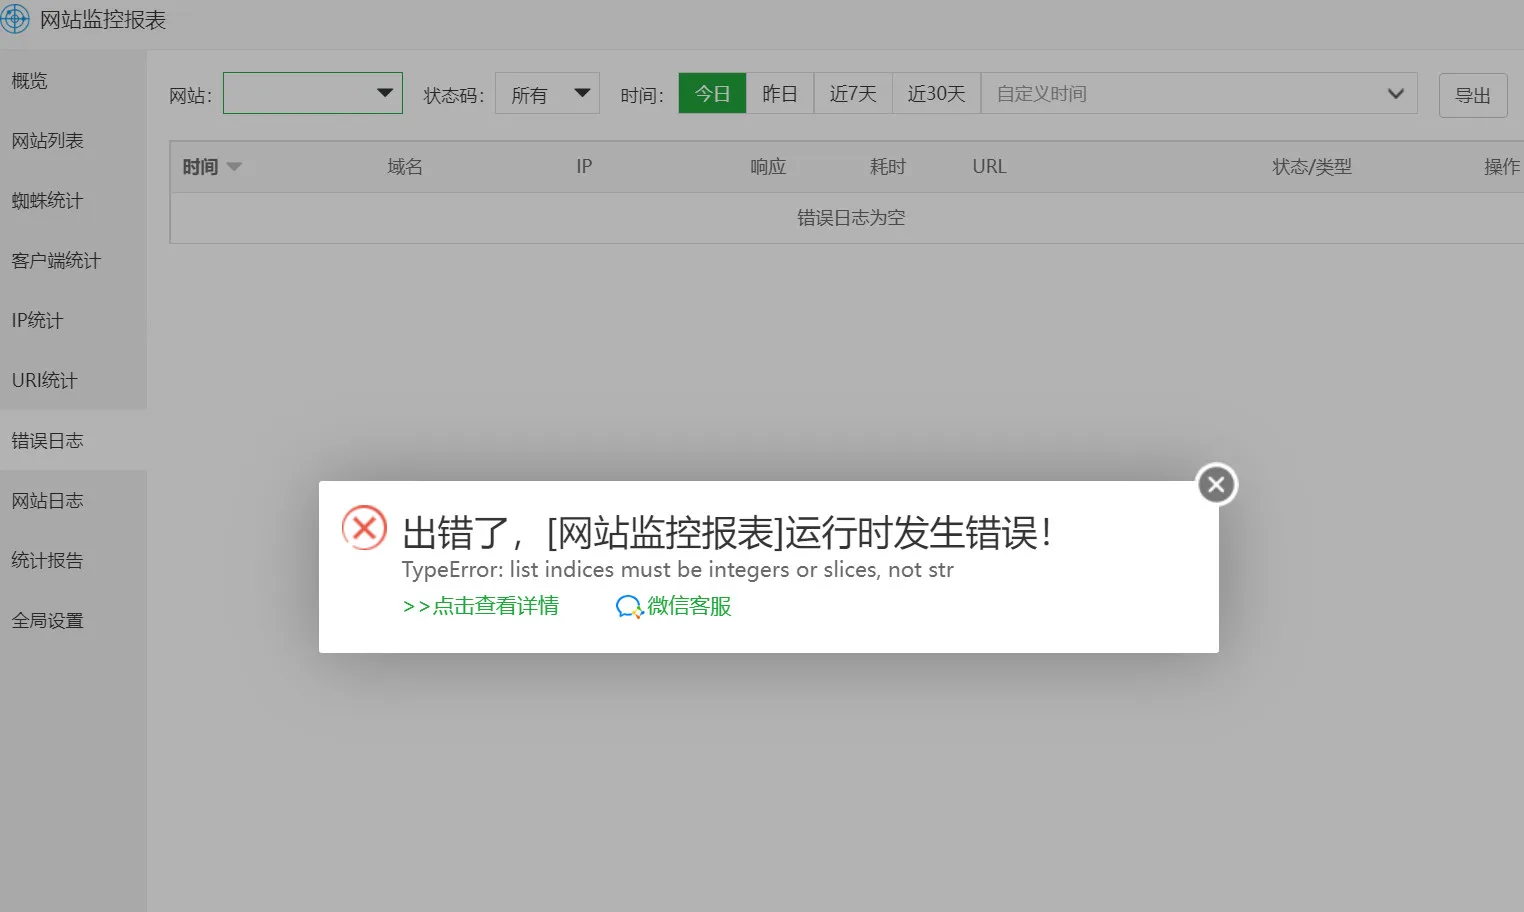1524x912 pixels.
Task: Select the 今日 time filter
Action: point(712,93)
